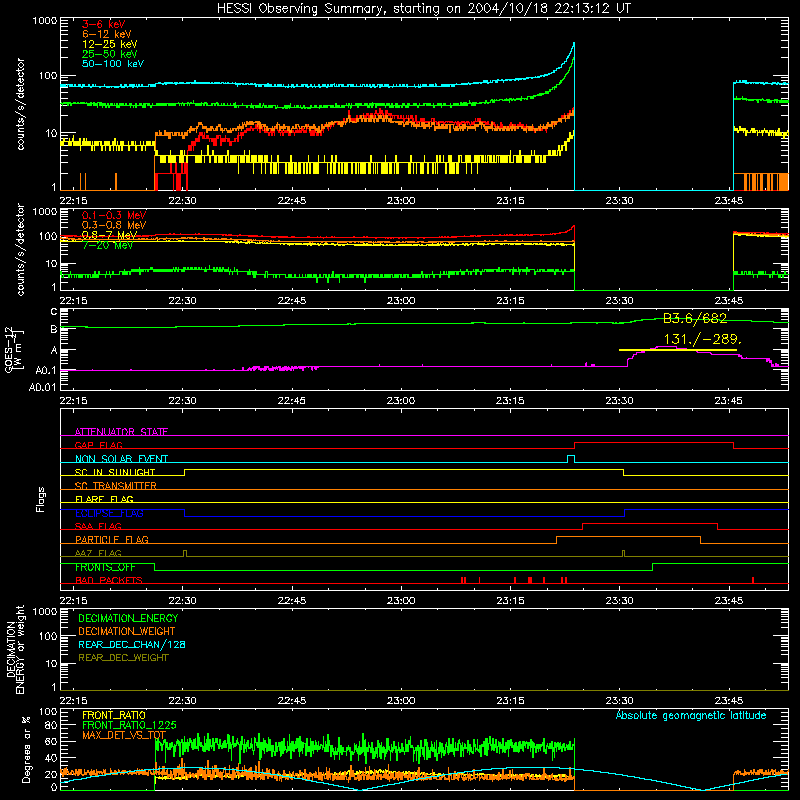
Task: Click the SC_TRANSMITTER flag label
Action: click(115, 486)
